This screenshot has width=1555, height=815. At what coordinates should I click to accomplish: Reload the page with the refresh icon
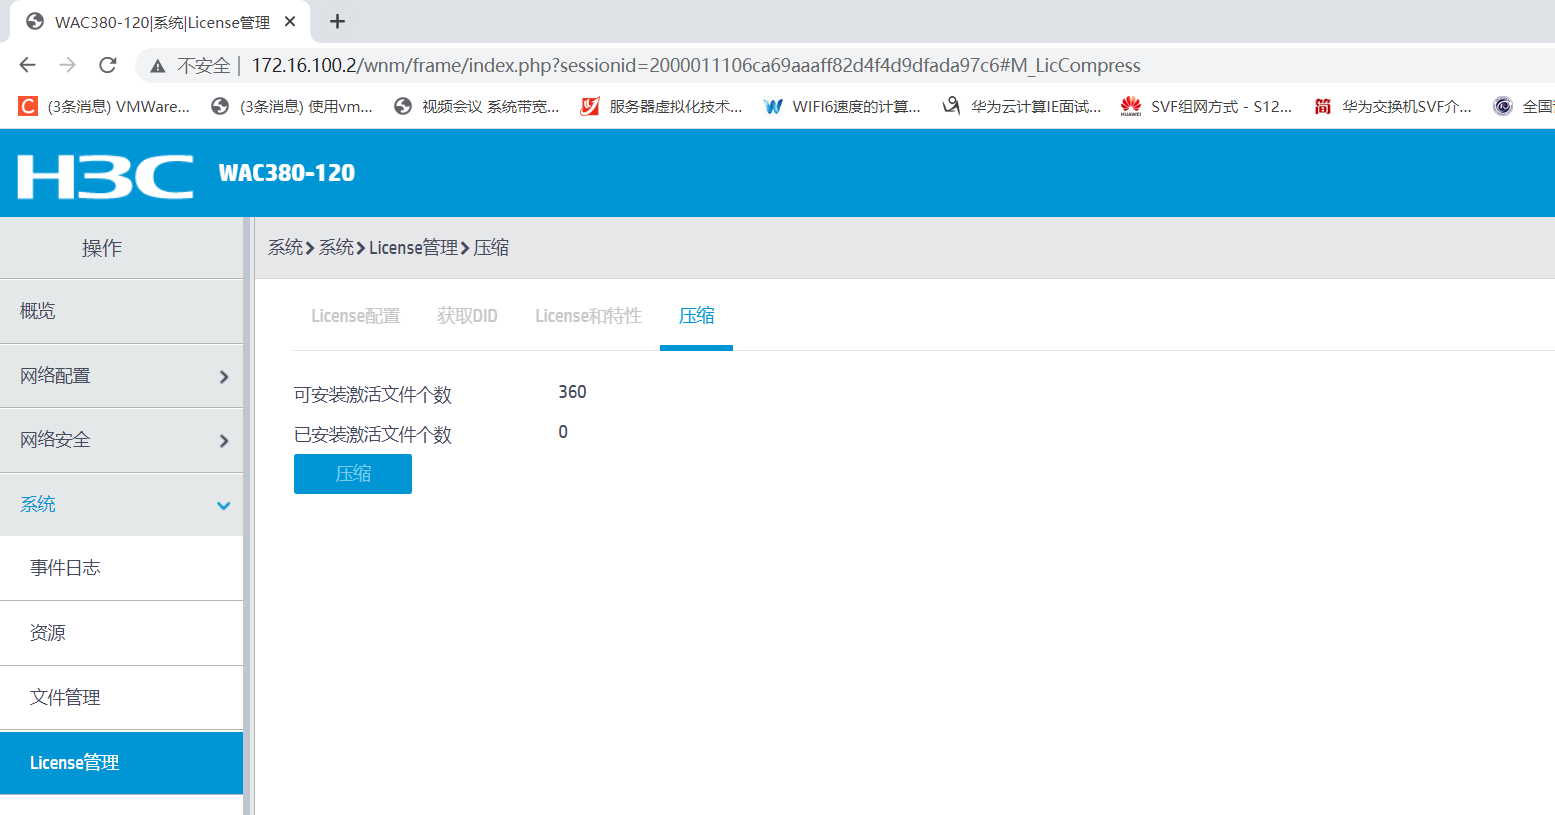pos(108,65)
